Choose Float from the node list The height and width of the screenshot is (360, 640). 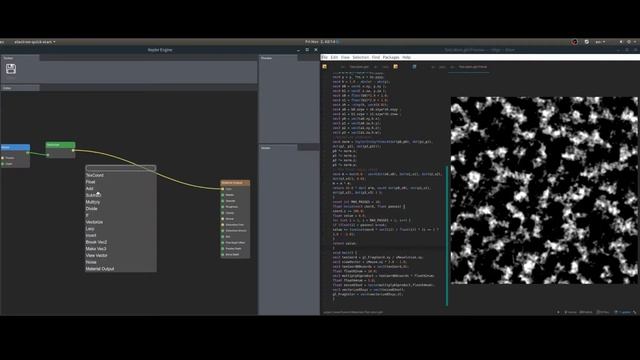[x=90, y=182]
